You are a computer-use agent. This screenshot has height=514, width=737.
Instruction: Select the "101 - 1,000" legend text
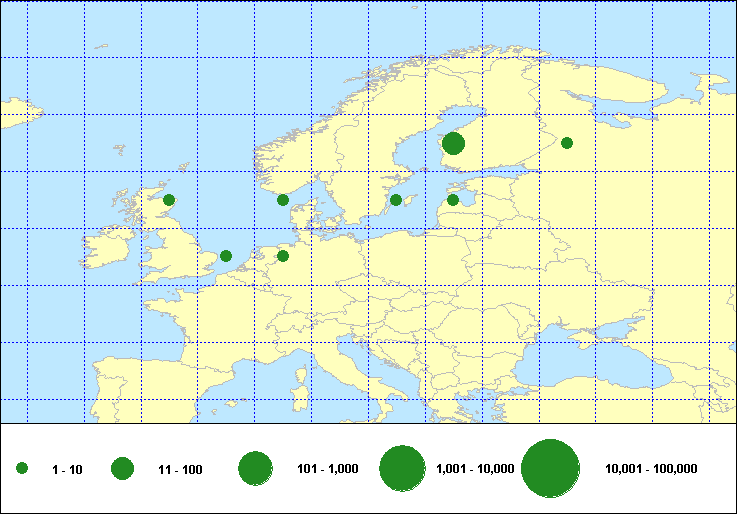[x=328, y=470]
